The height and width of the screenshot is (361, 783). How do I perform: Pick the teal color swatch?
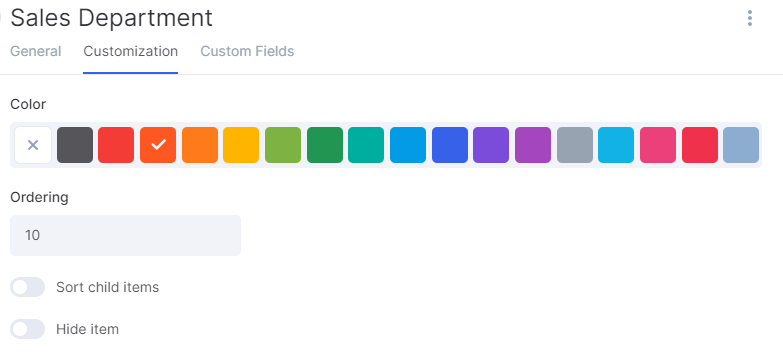coord(366,145)
